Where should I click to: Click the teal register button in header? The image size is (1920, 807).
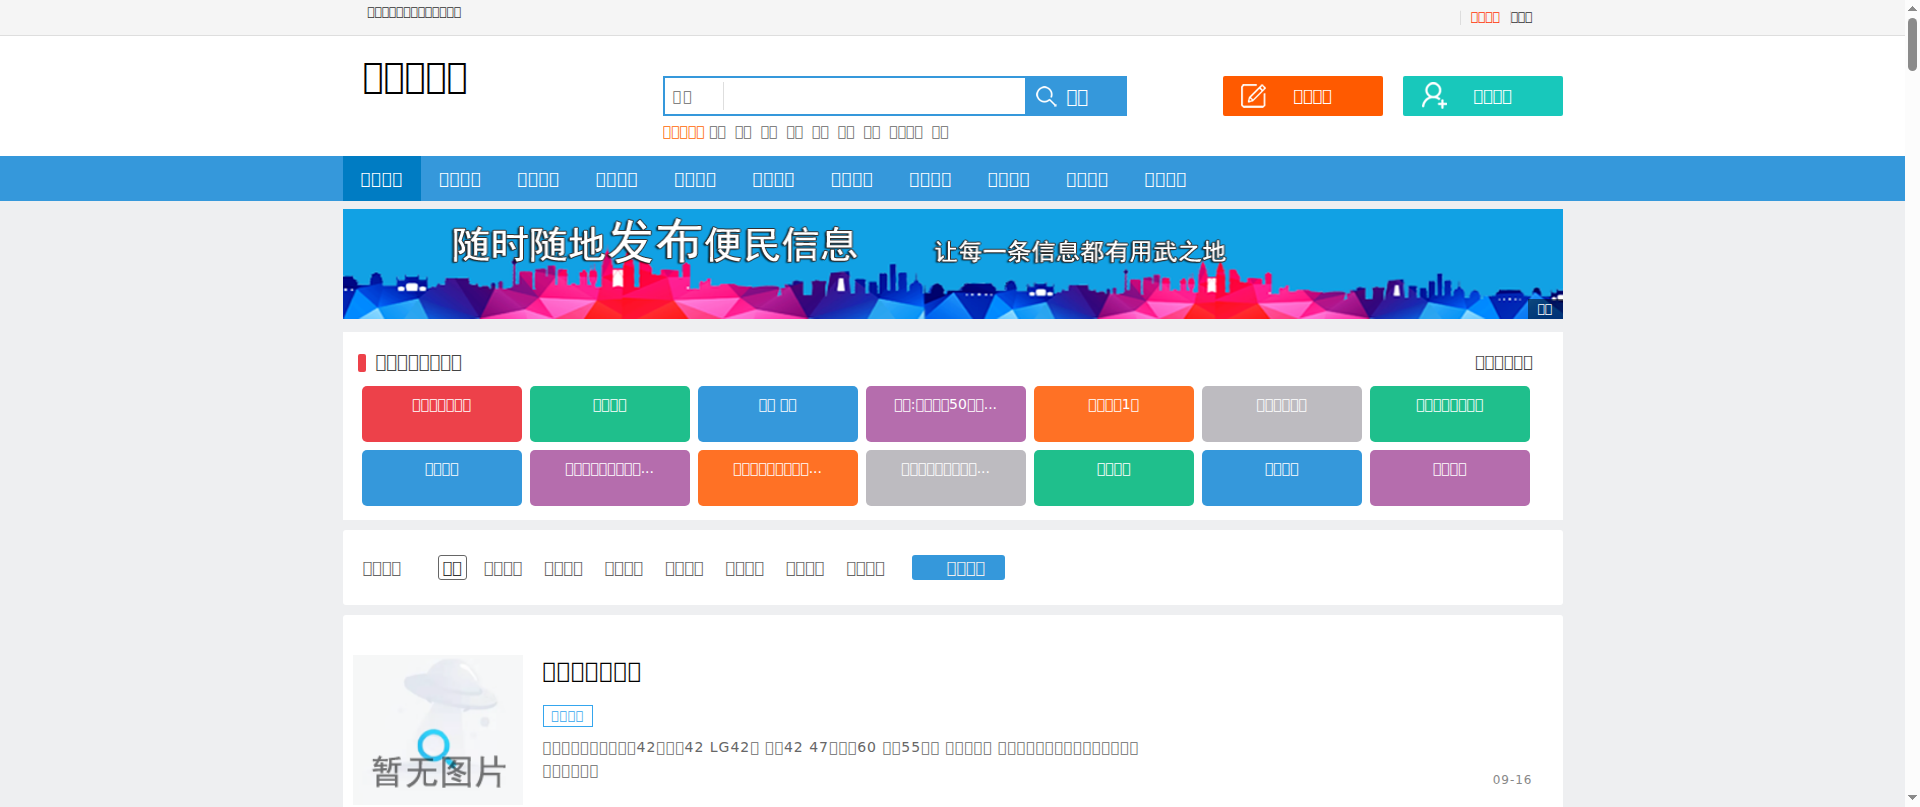[1483, 96]
